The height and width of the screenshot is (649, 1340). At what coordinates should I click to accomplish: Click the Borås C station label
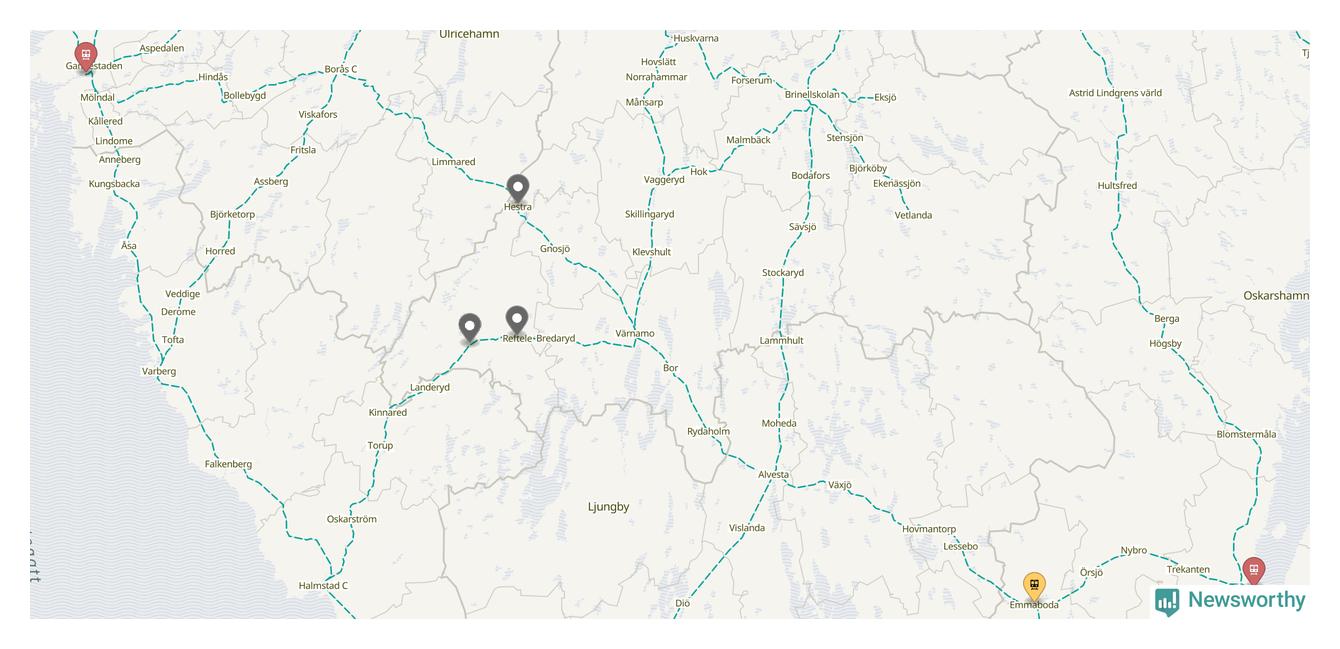pyautogui.click(x=341, y=69)
